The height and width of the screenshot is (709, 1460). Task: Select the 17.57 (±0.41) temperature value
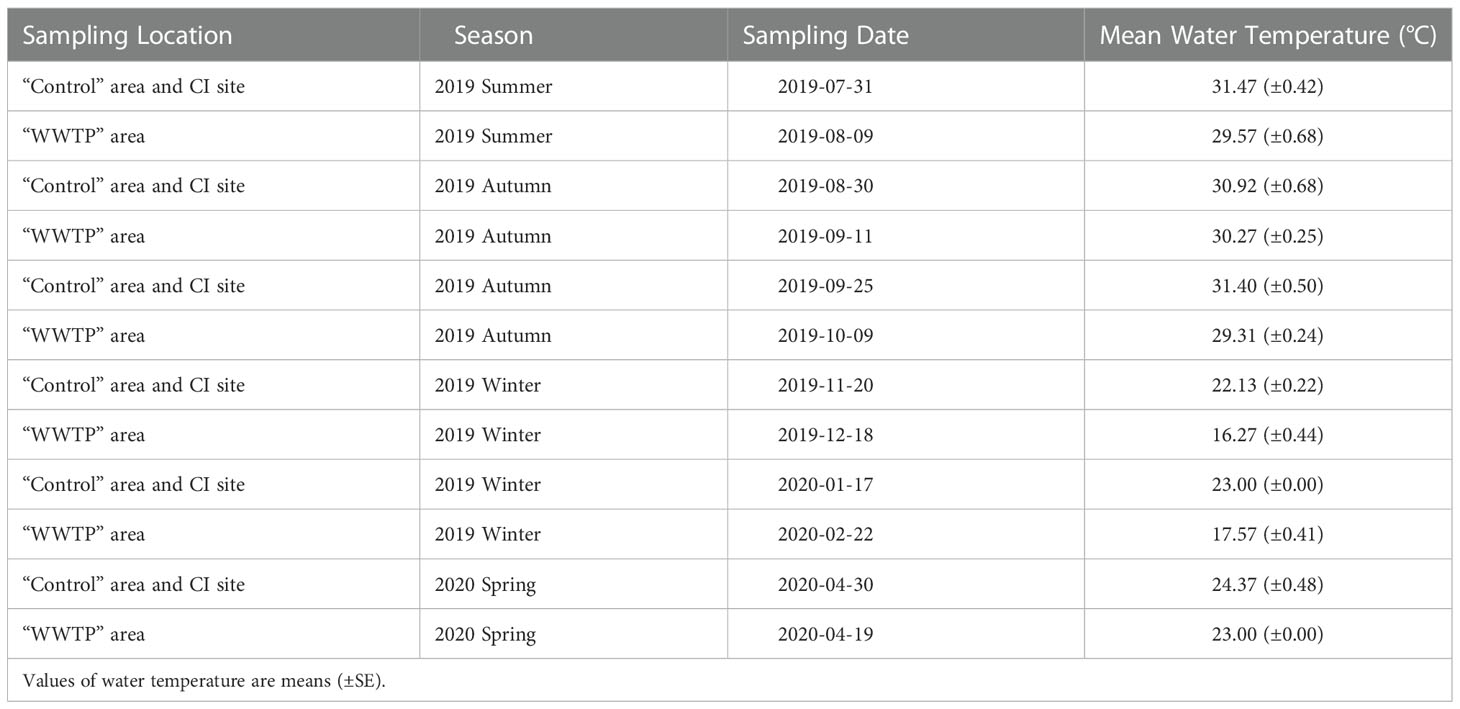tap(1267, 534)
